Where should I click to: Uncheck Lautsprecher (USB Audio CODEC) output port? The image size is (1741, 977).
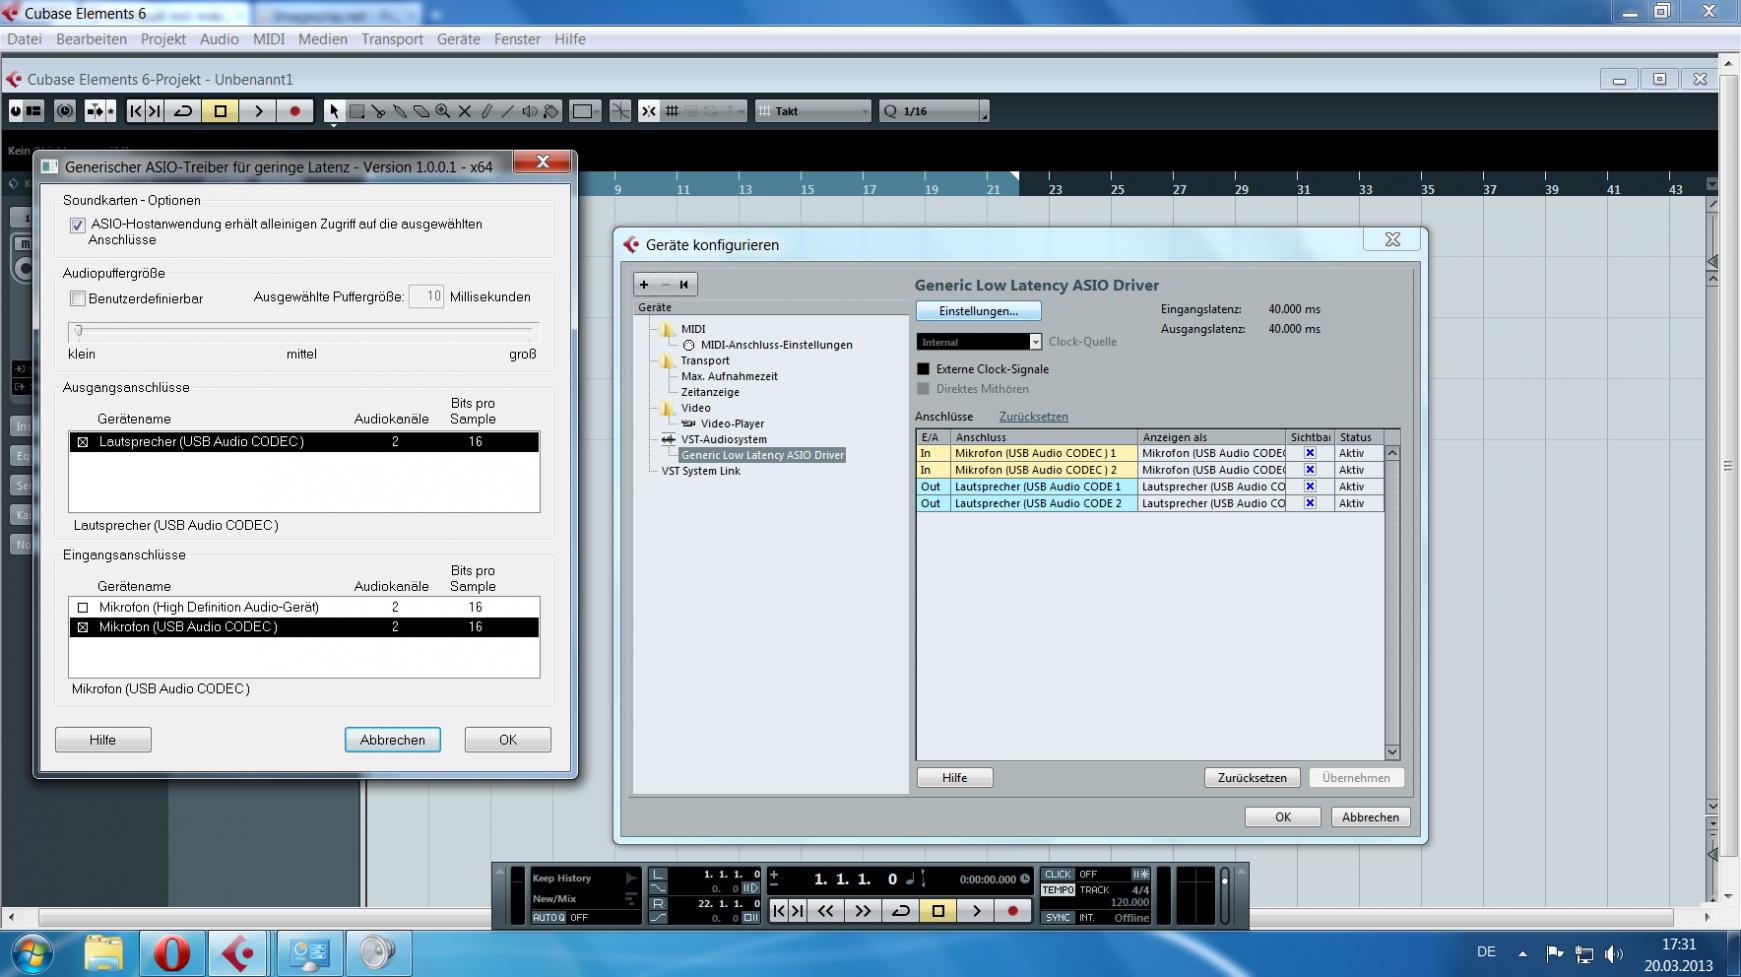(83, 442)
